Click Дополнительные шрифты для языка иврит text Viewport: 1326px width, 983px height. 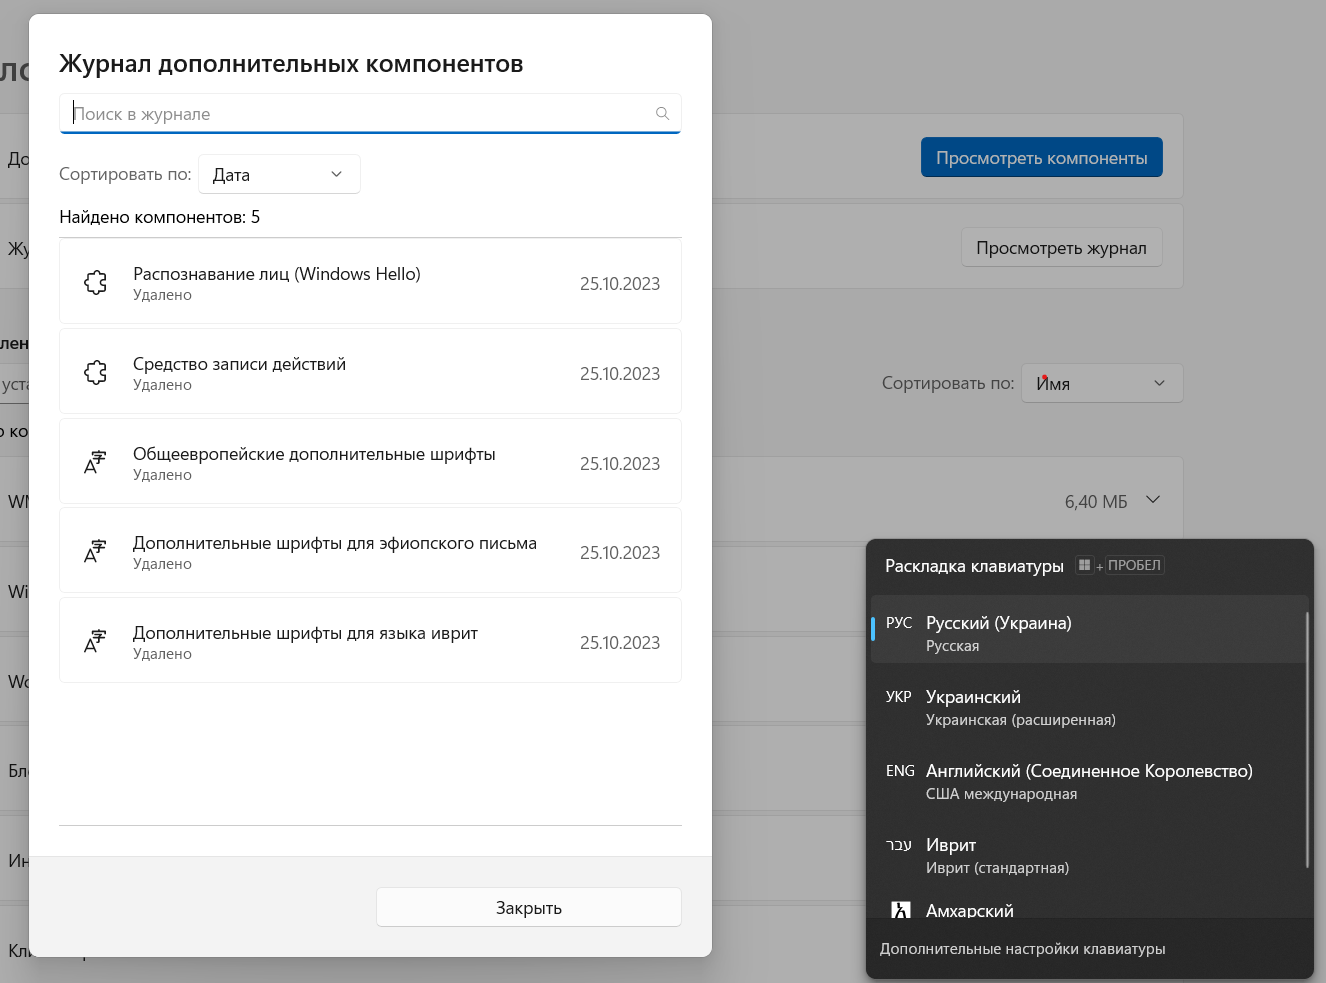coord(305,633)
